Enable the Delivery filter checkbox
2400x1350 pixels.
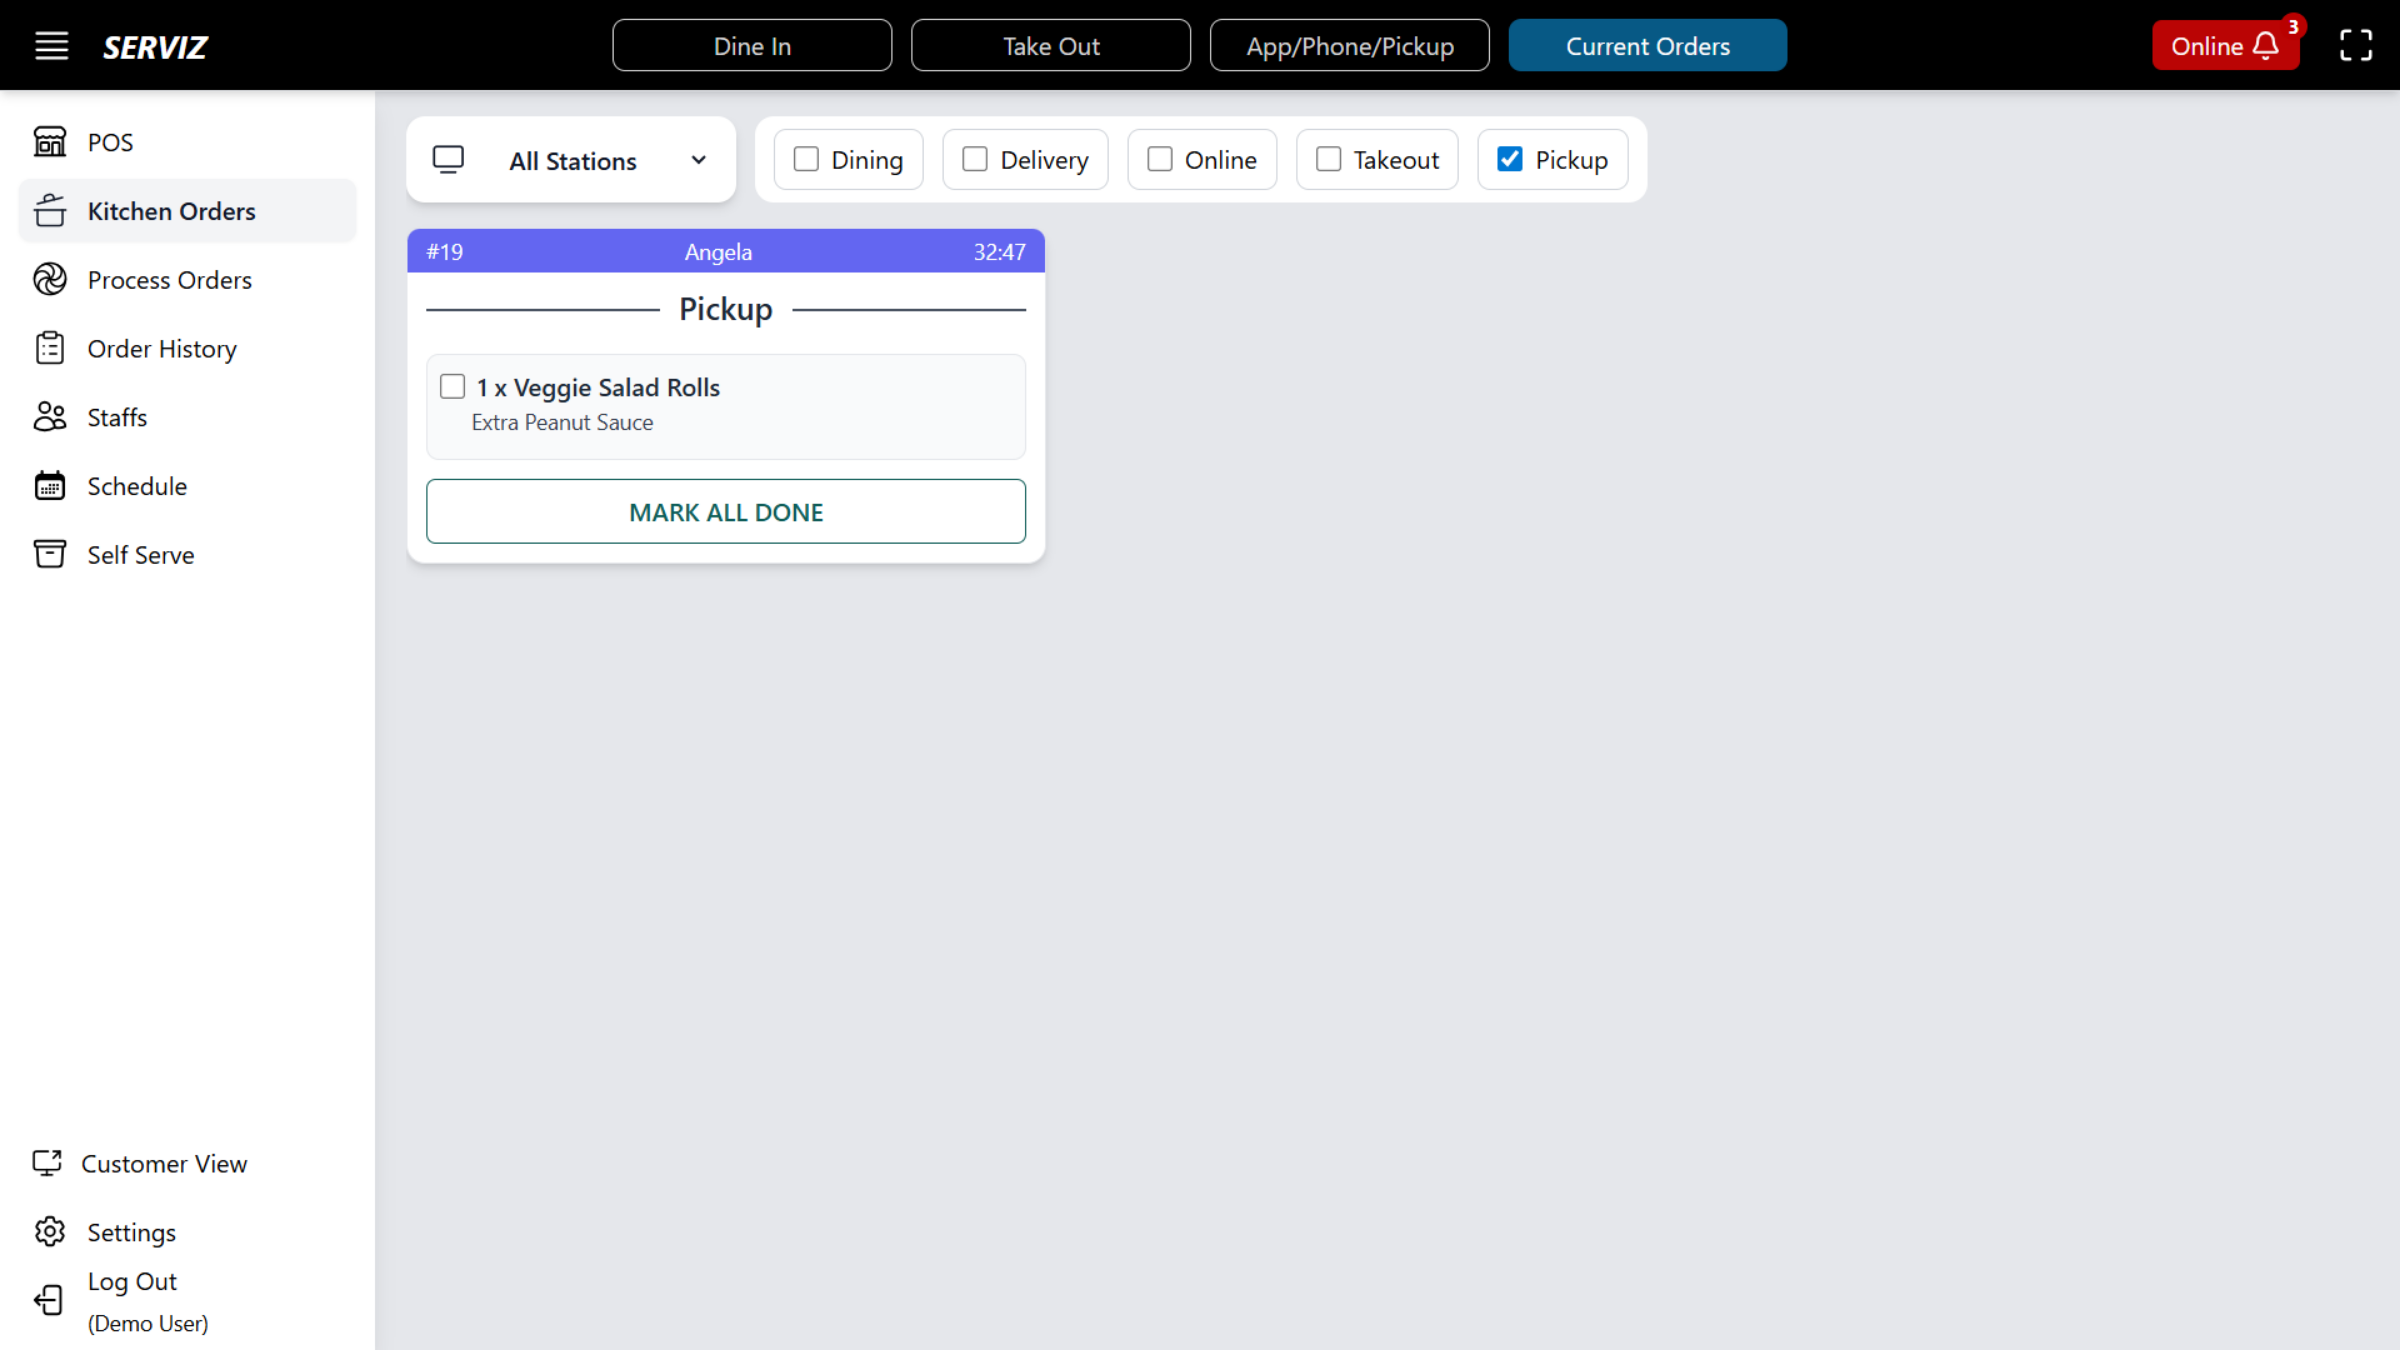click(x=975, y=160)
